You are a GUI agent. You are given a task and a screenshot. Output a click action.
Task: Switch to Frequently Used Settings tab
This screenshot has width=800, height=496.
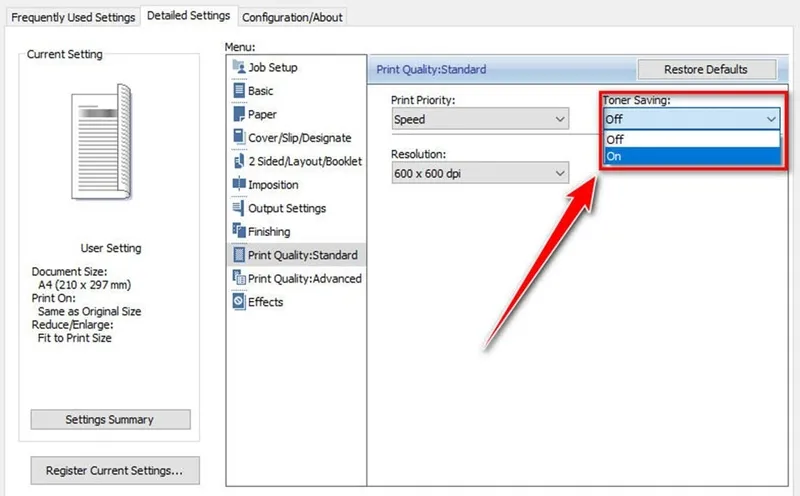[71, 17]
